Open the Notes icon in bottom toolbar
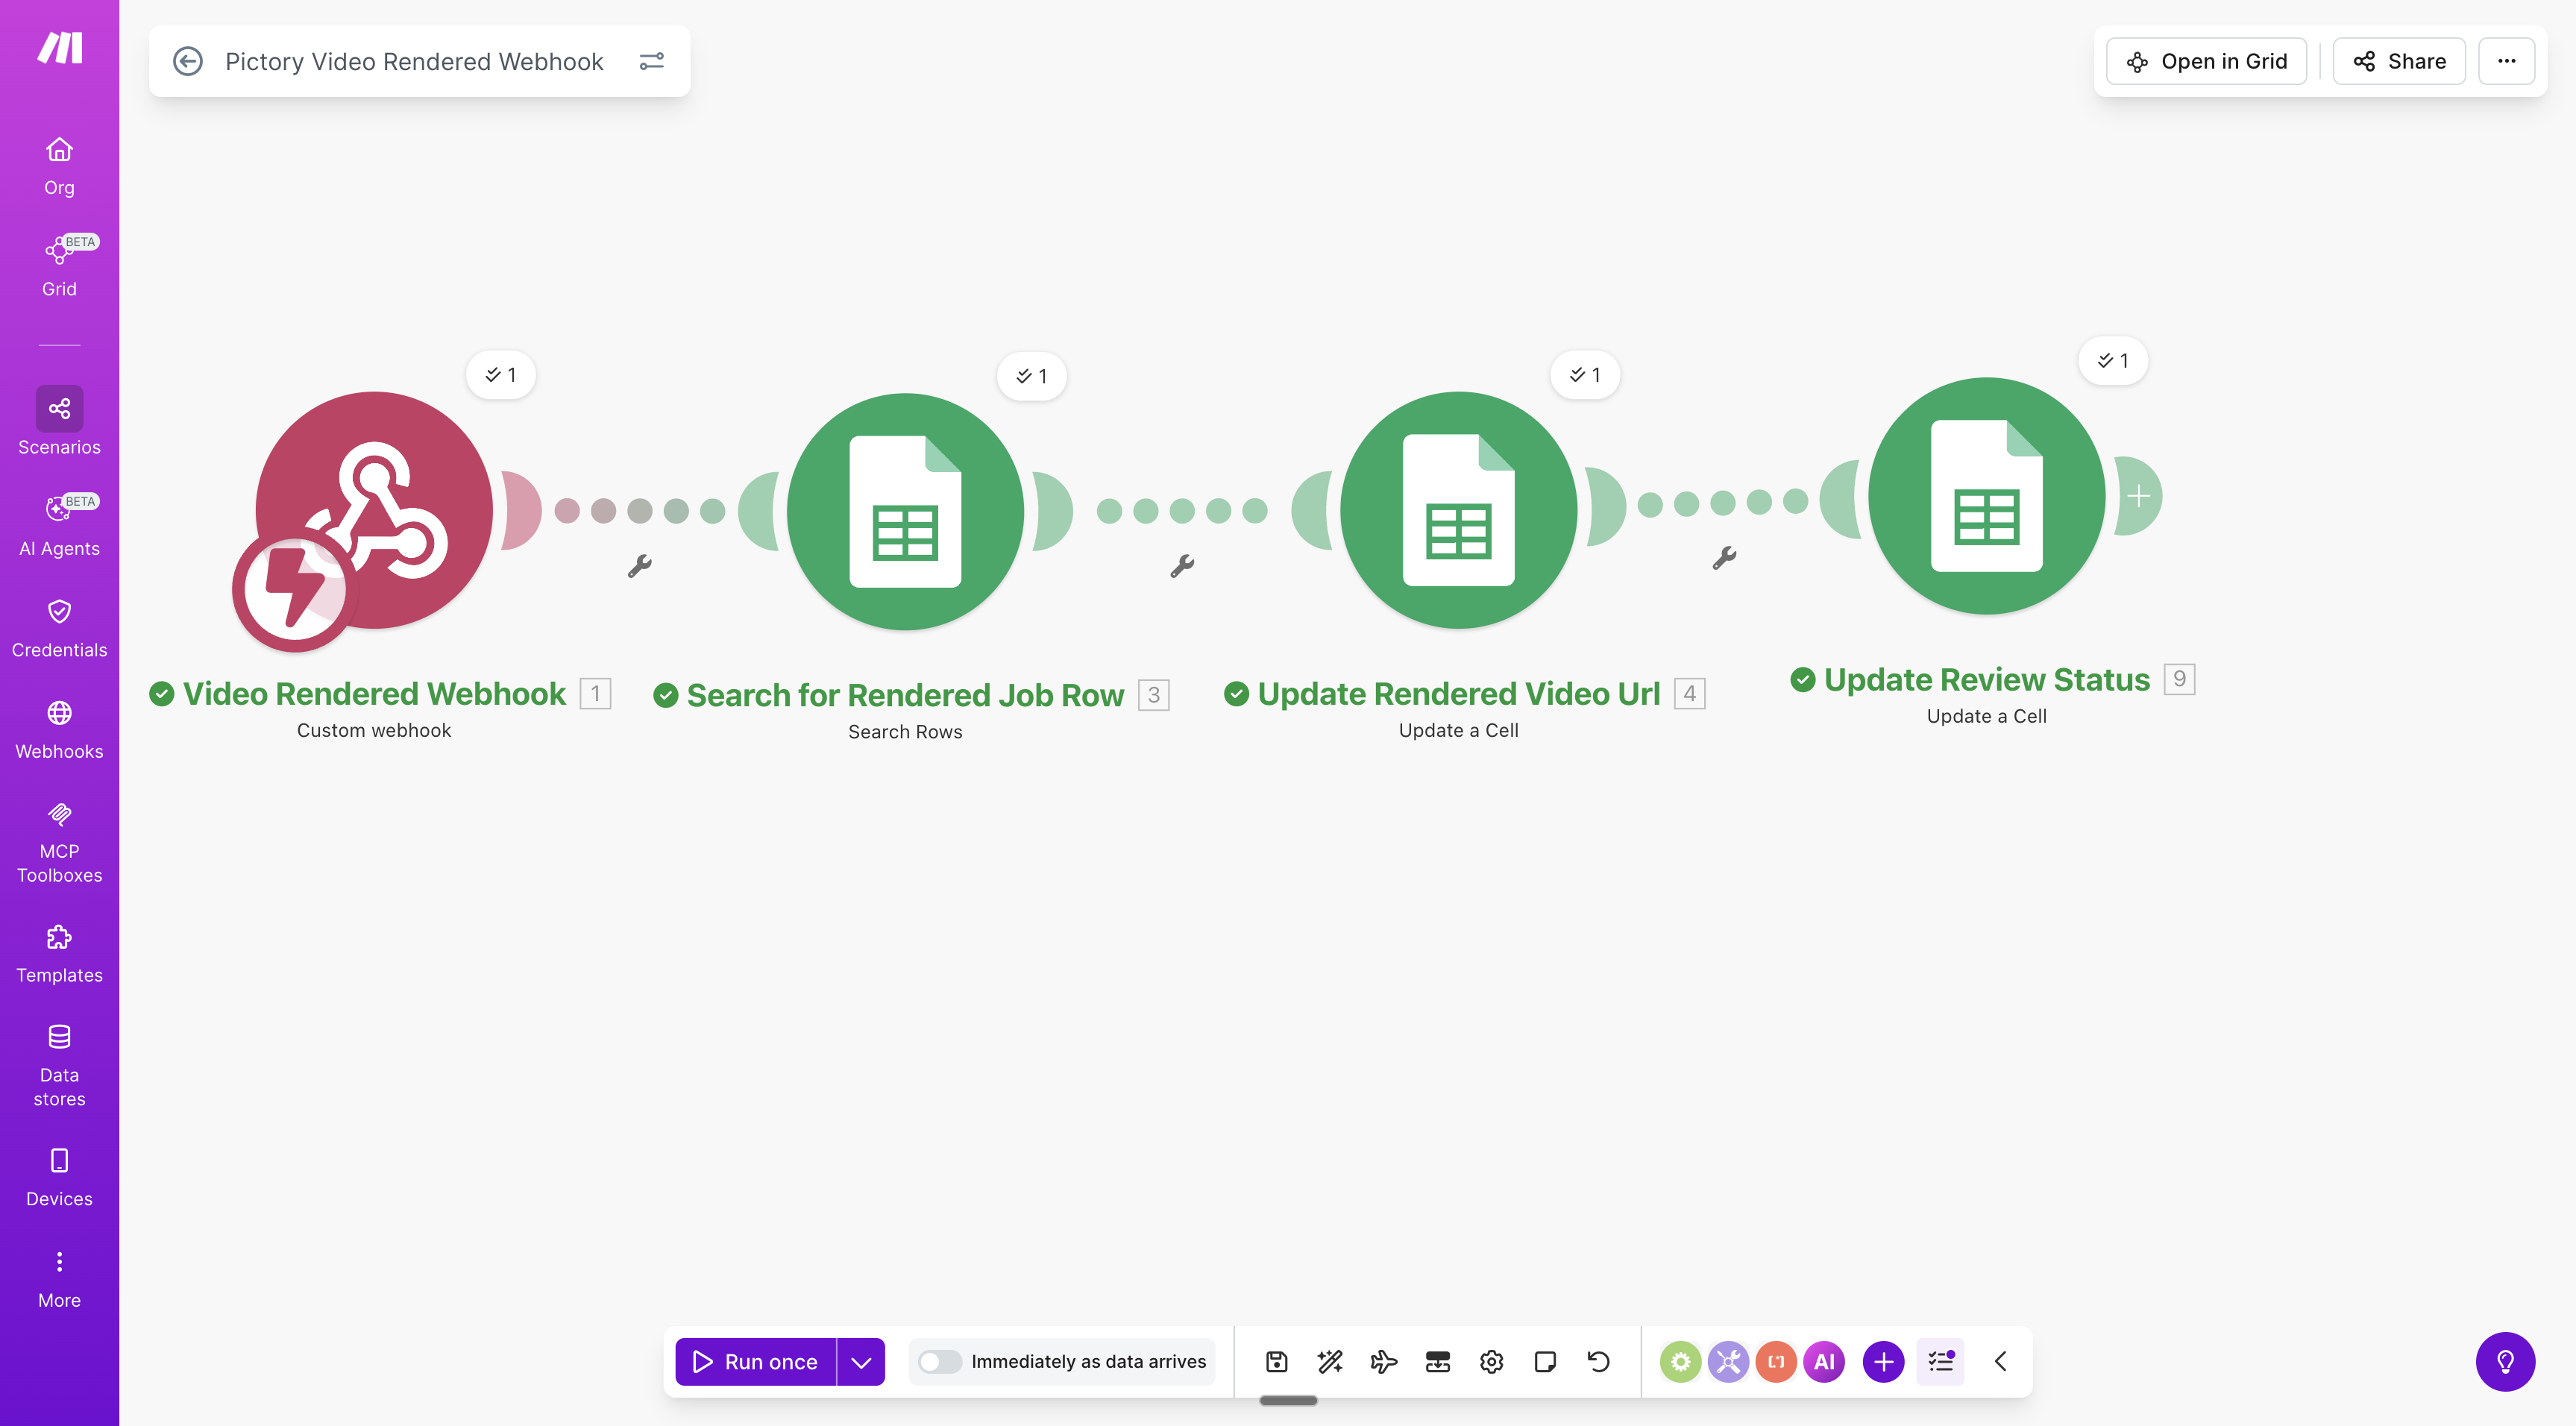The width and height of the screenshot is (2576, 1426). click(x=1545, y=1361)
